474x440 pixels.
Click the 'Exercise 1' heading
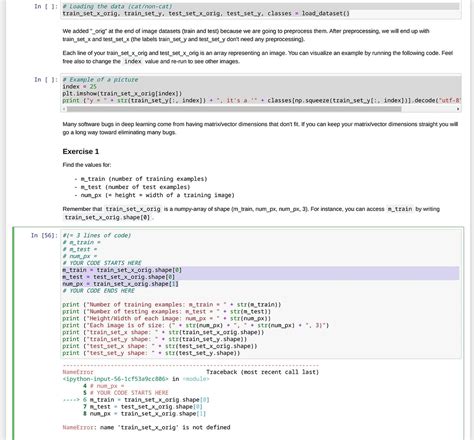click(81, 151)
